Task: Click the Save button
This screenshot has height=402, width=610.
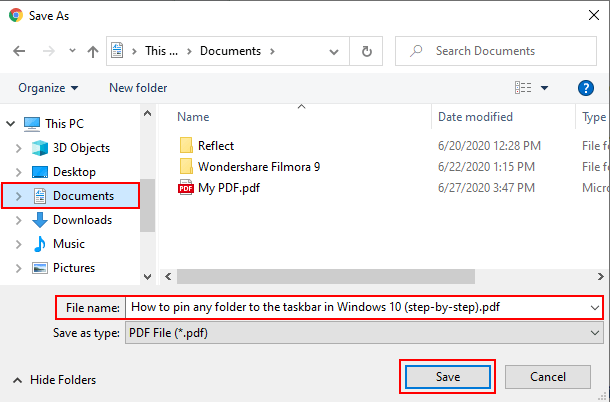Action: click(x=448, y=377)
